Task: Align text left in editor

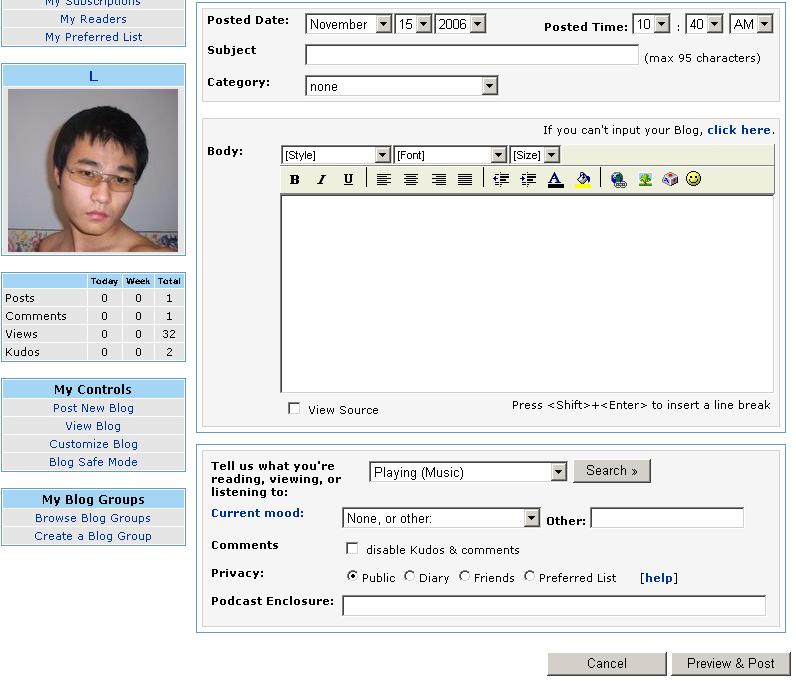Action: click(384, 179)
